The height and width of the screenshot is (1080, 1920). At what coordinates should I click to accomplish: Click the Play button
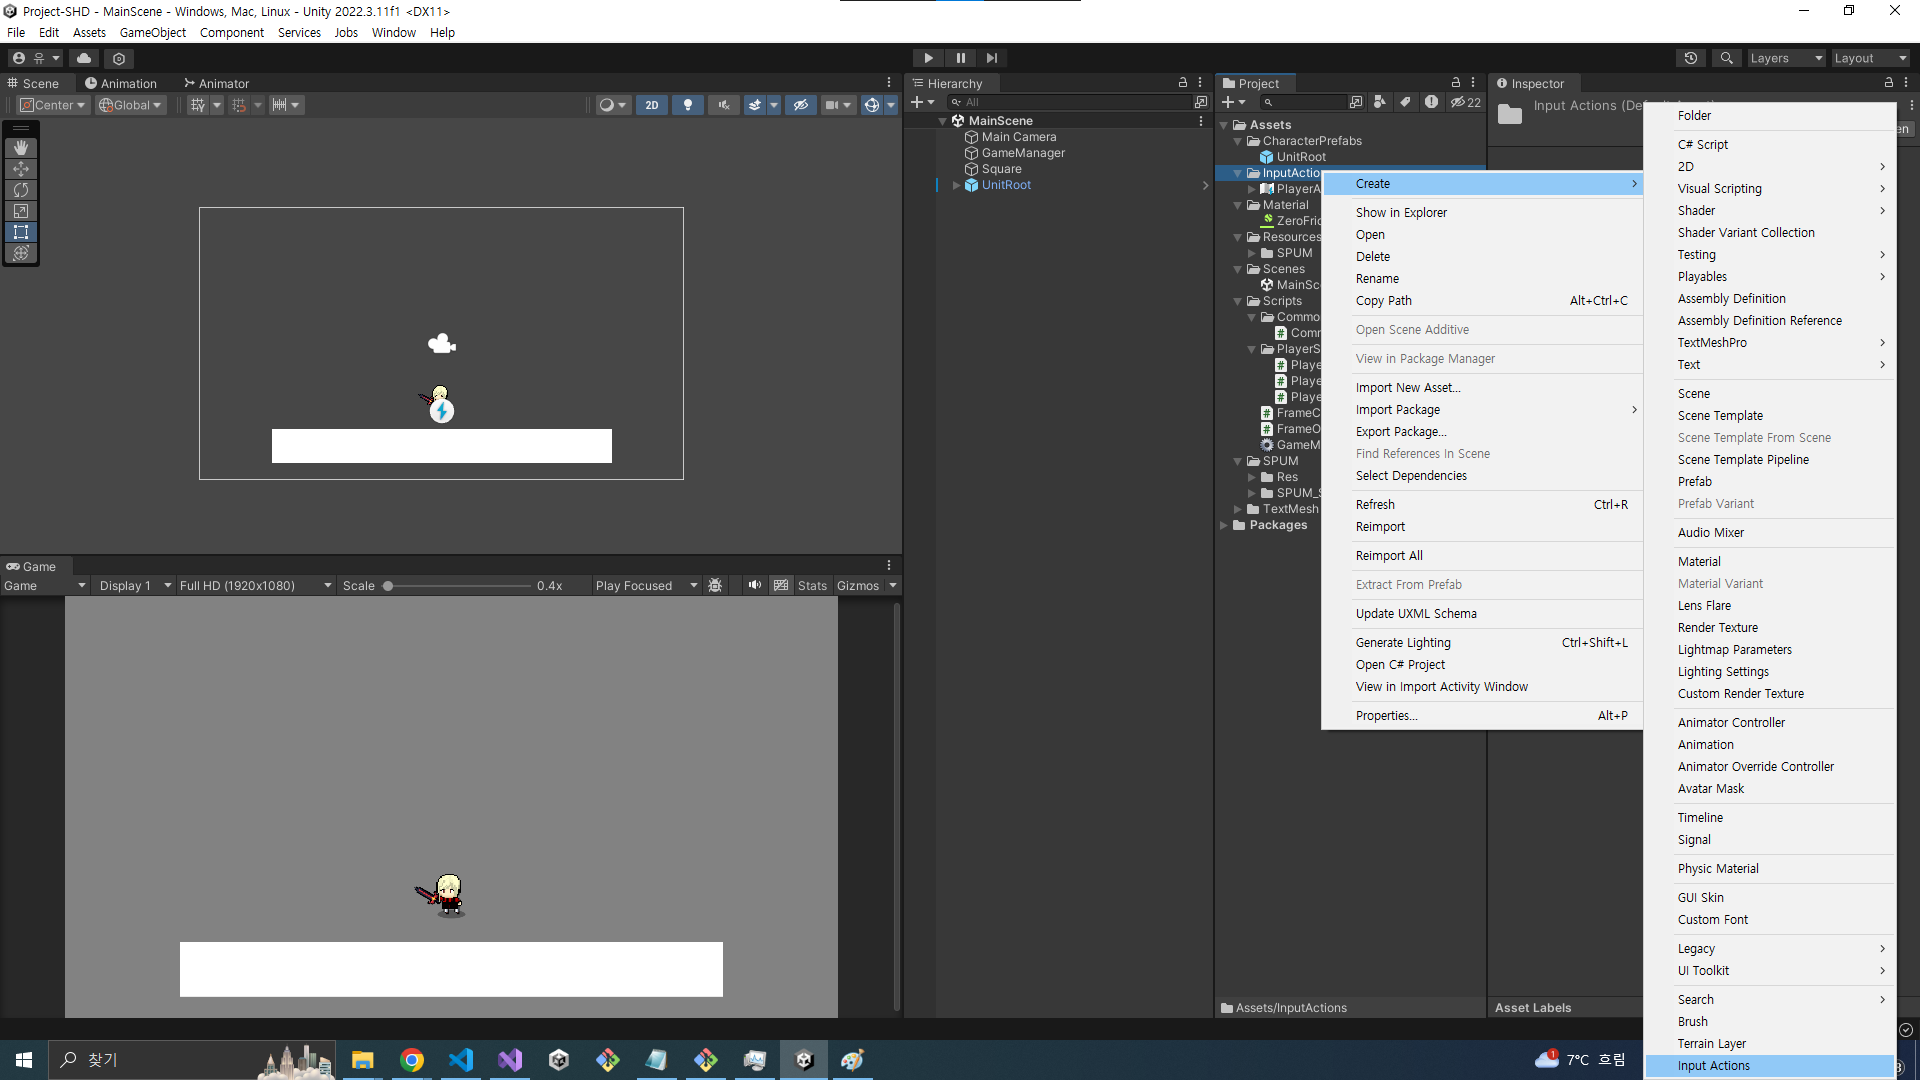click(x=928, y=58)
